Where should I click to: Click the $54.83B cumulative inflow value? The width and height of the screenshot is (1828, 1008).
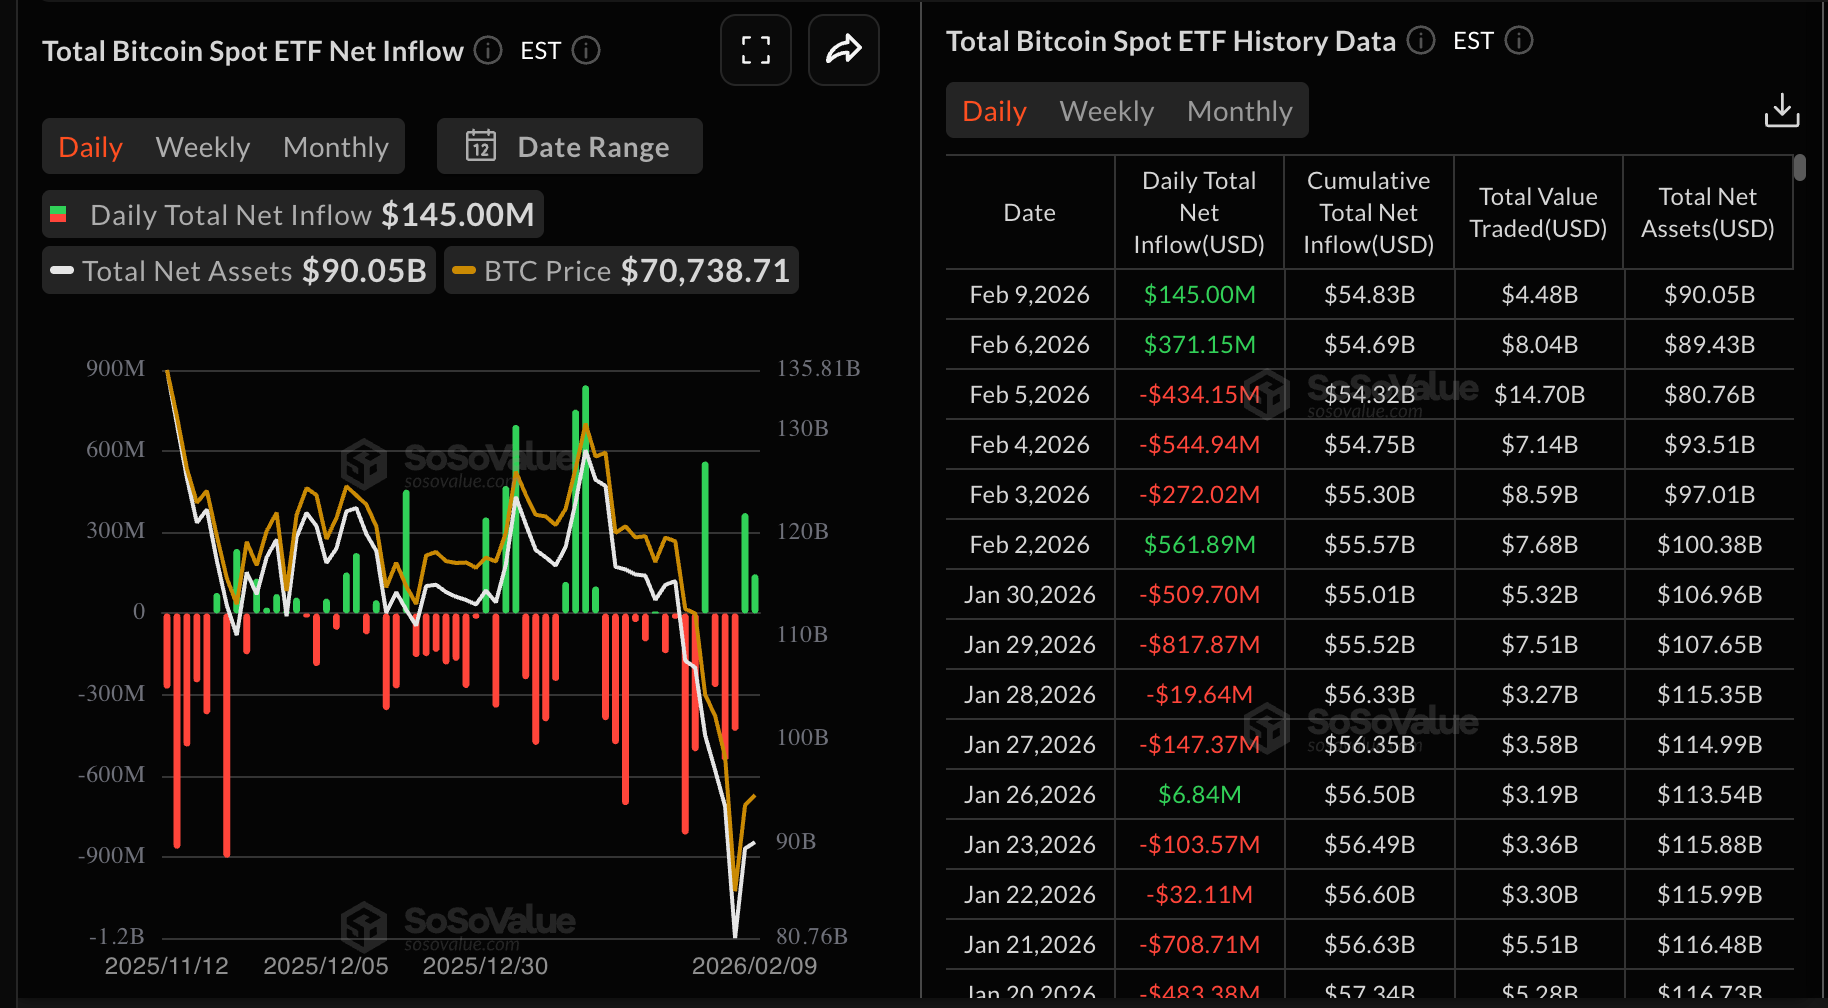tap(1370, 294)
